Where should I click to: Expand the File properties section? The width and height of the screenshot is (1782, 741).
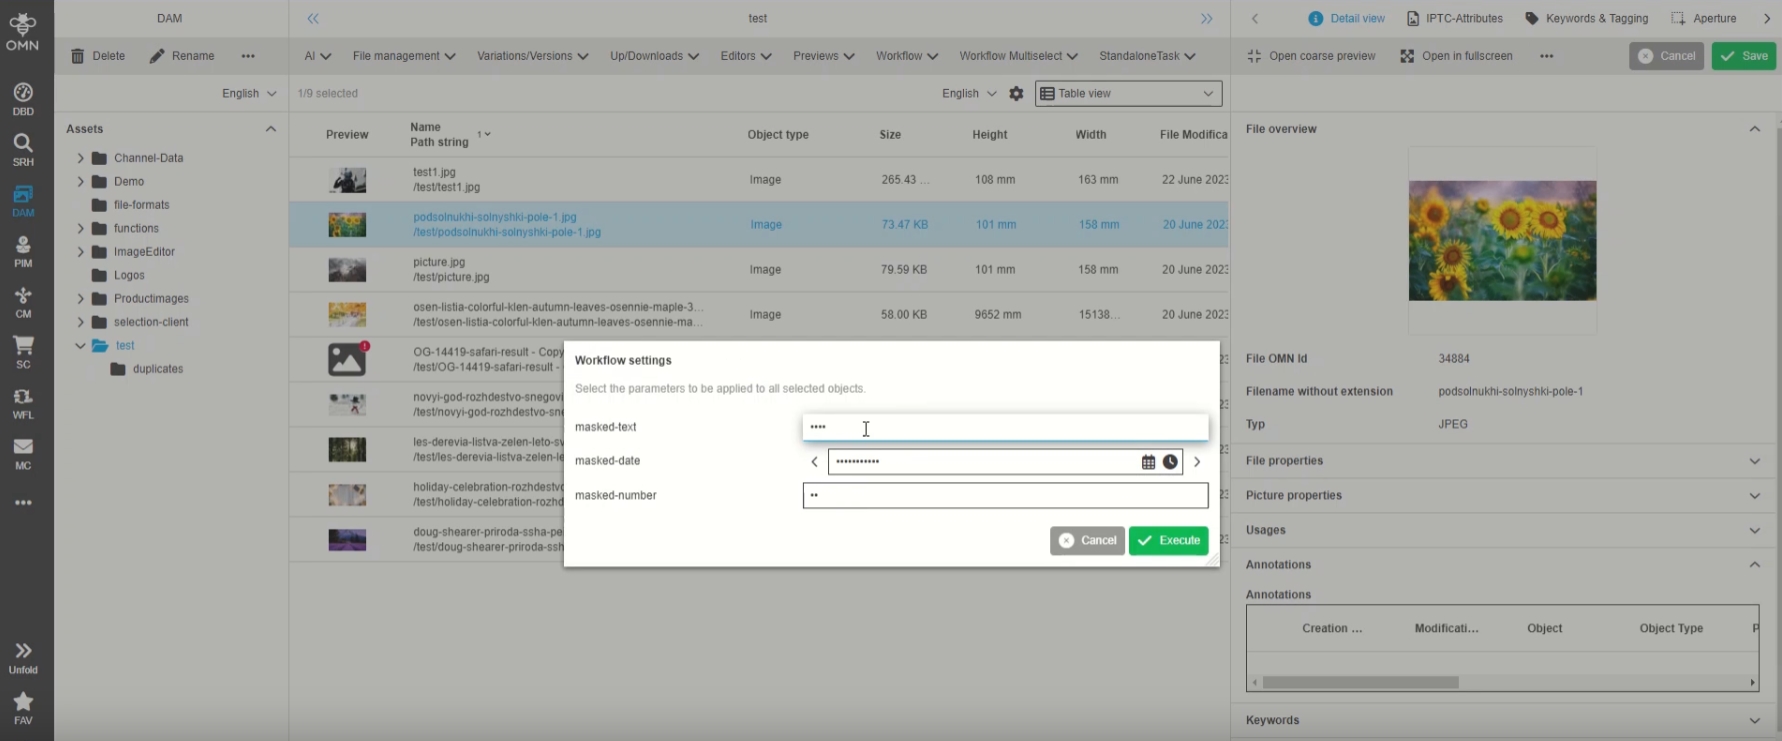point(1754,461)
